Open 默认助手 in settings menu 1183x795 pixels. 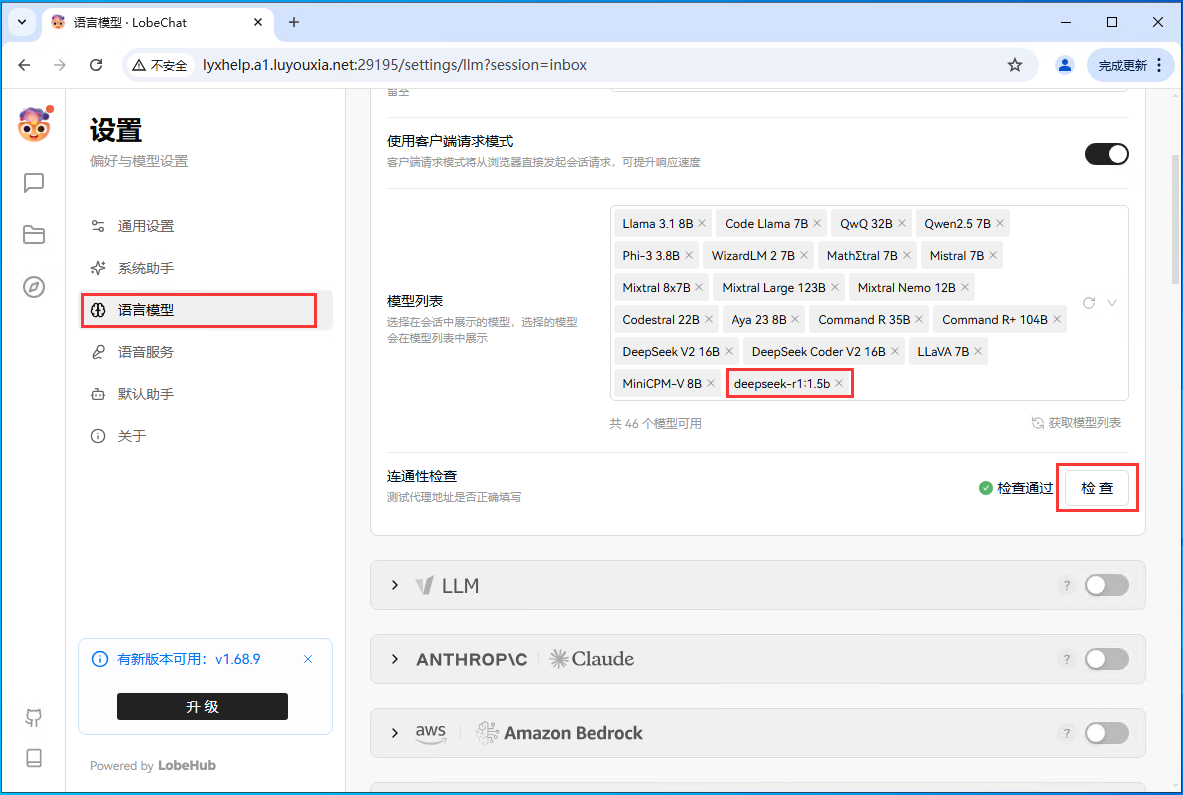point(206,394)
